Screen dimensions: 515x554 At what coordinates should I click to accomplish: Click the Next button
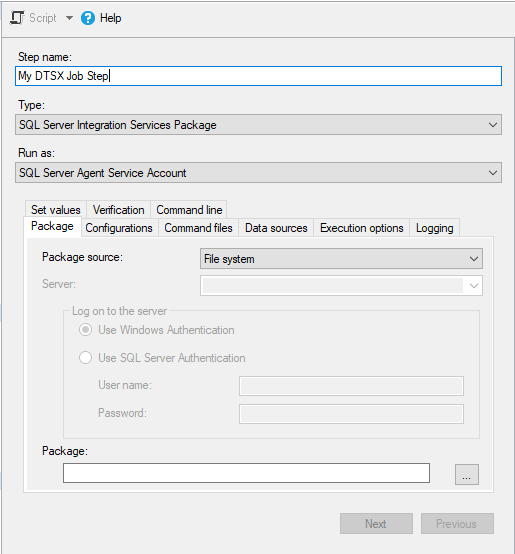pos(376,523)
